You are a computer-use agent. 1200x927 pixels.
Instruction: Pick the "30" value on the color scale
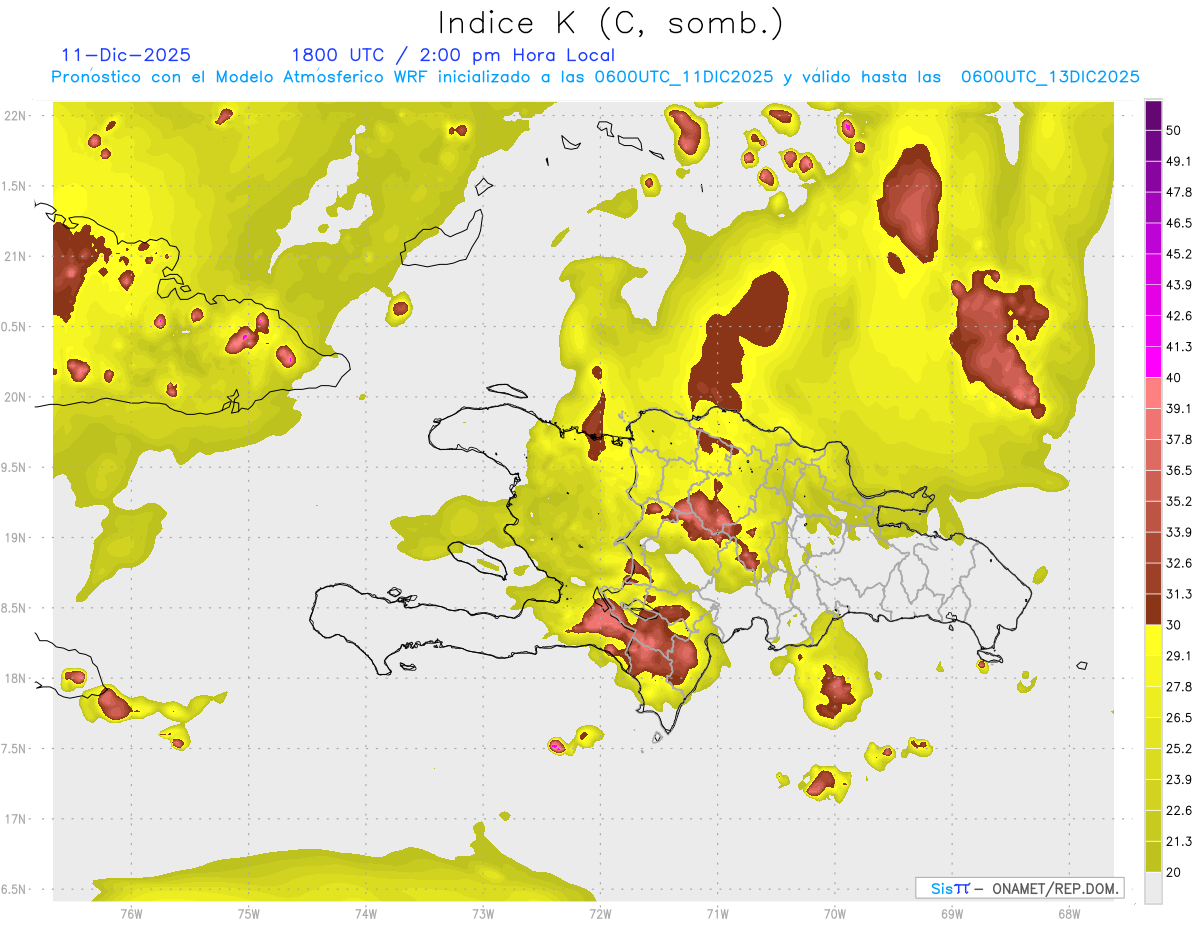click(1174, 625)
